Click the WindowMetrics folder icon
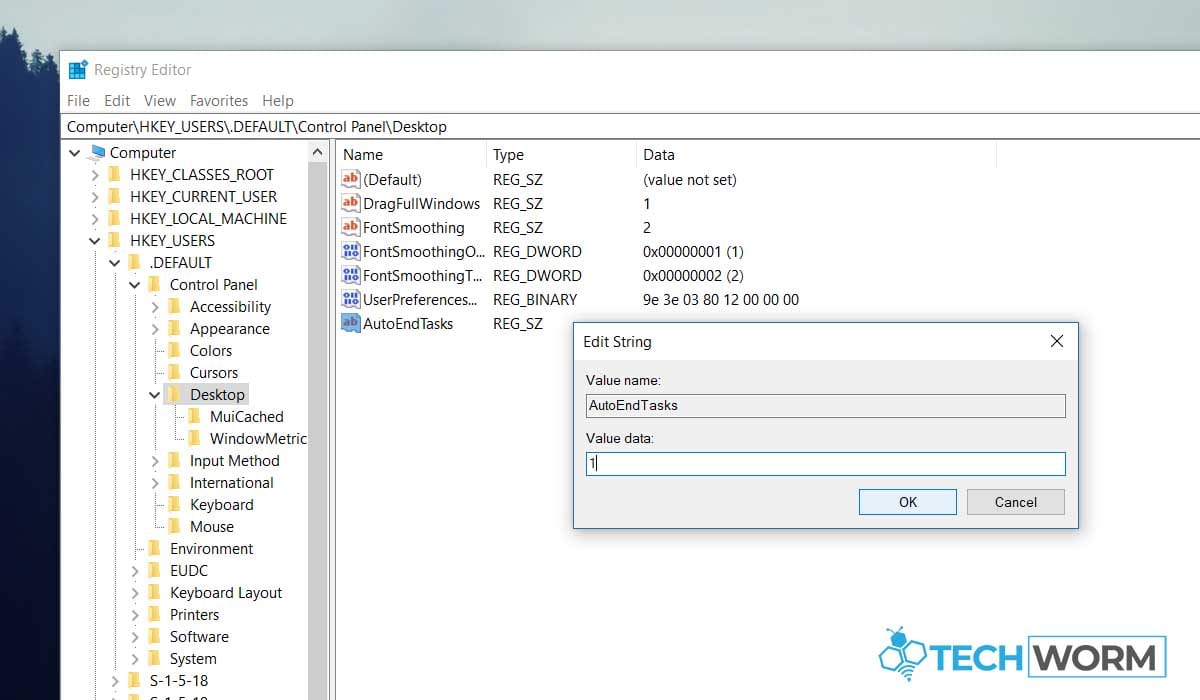 pos(194,439)
